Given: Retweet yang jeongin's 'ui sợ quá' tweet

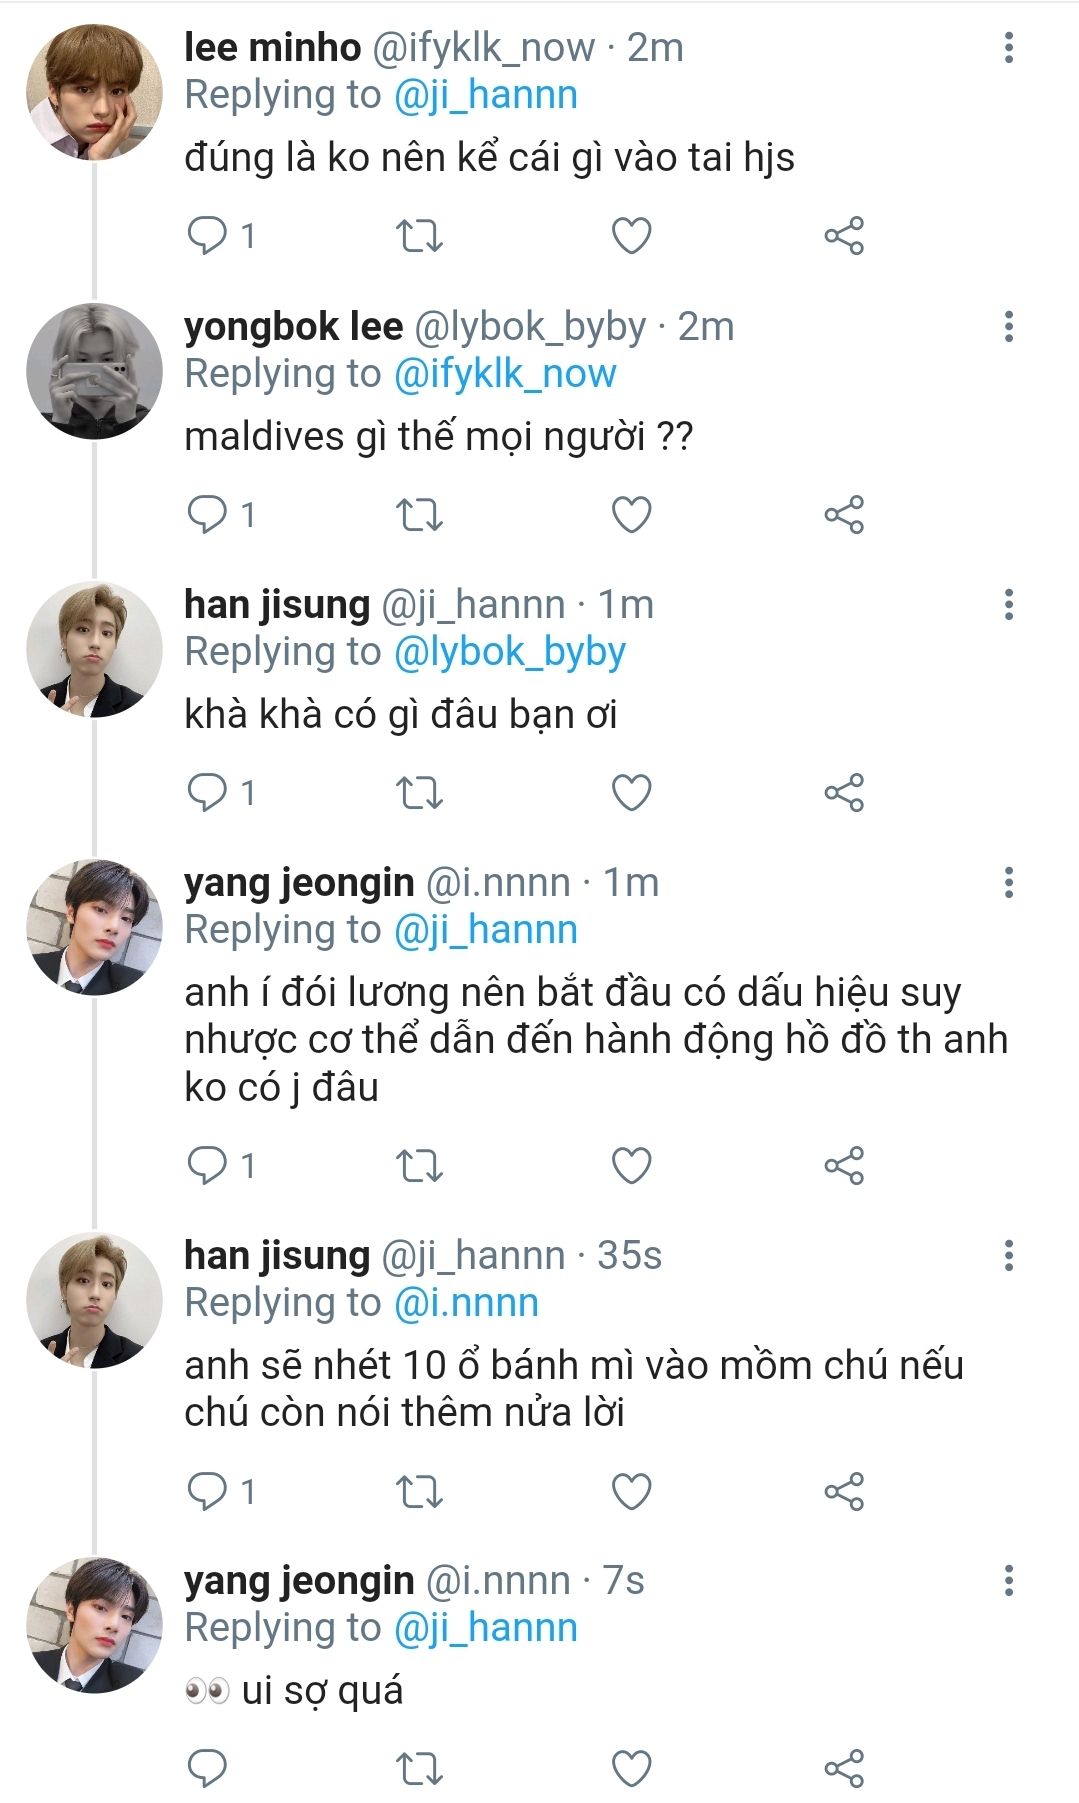Looking at the screenshot, I should pyautogui.click(x=419, y=1768).
